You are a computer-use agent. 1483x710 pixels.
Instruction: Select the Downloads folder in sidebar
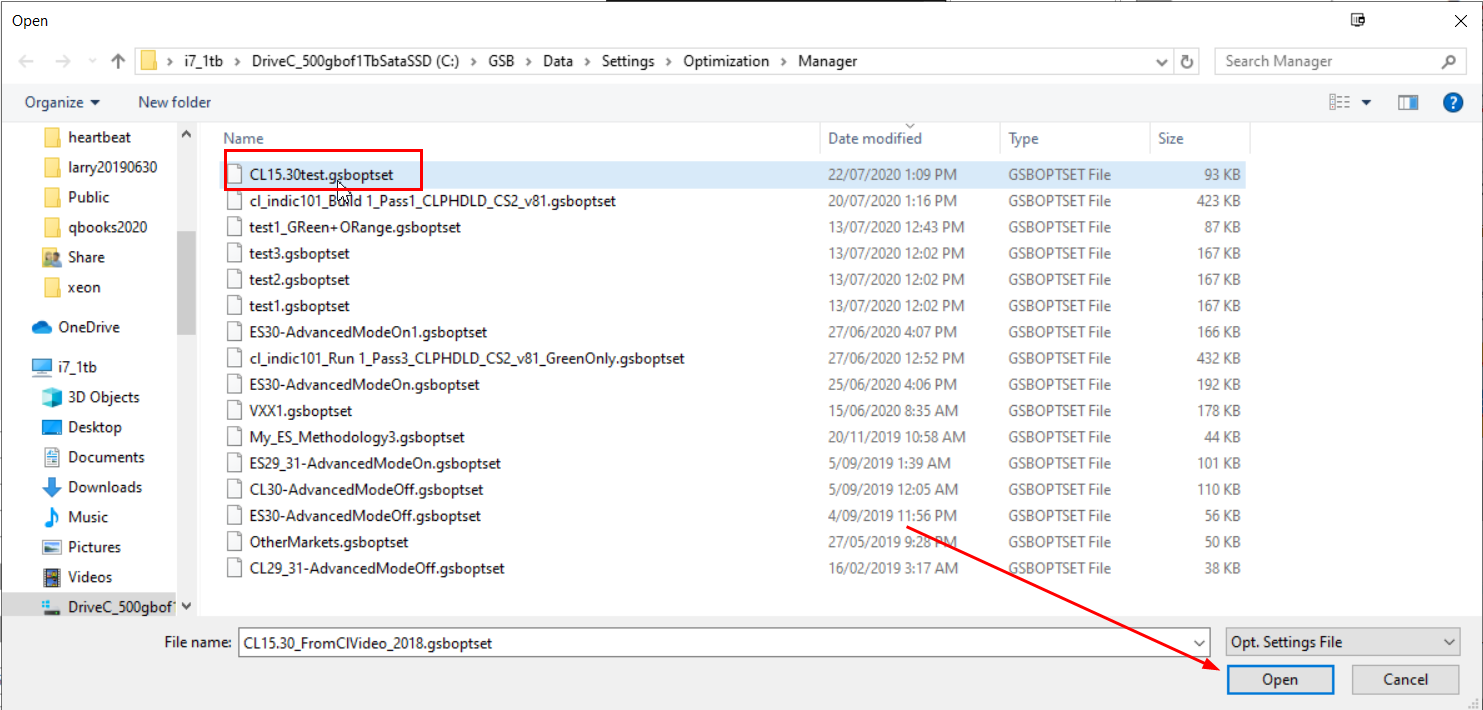tap(104, 487)
